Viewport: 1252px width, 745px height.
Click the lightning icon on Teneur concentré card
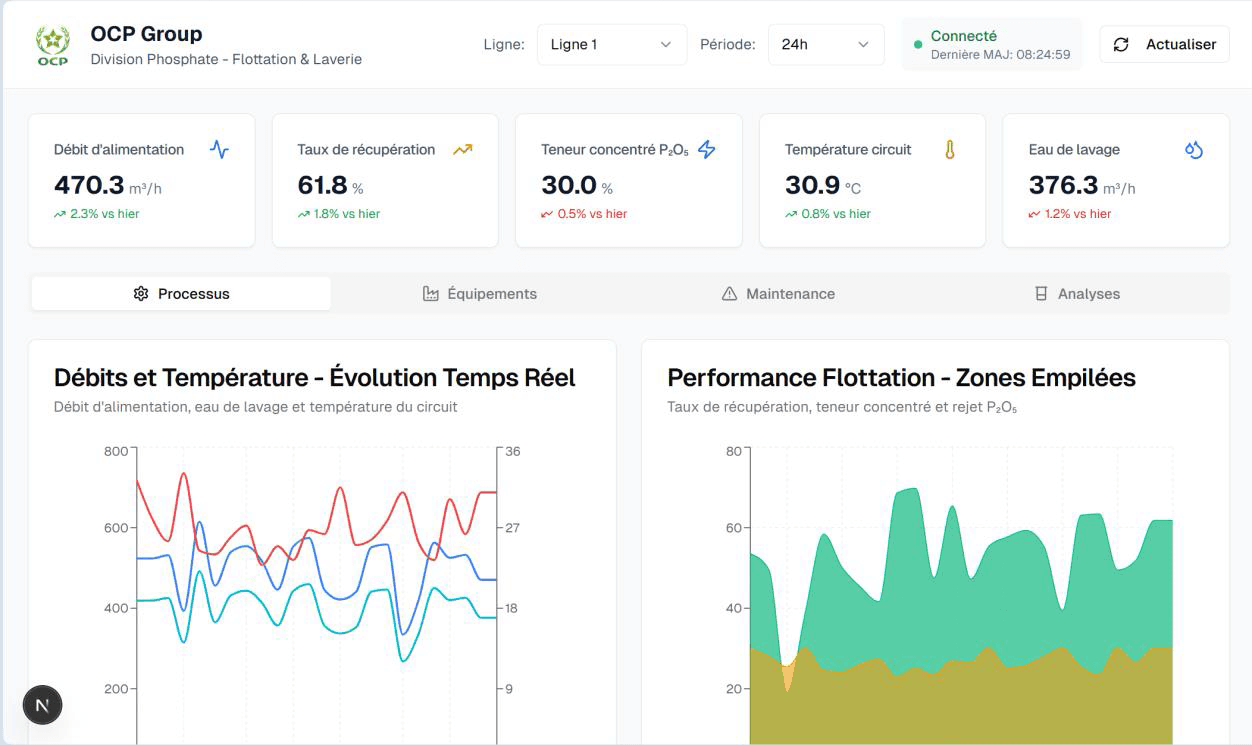point(707,150)
